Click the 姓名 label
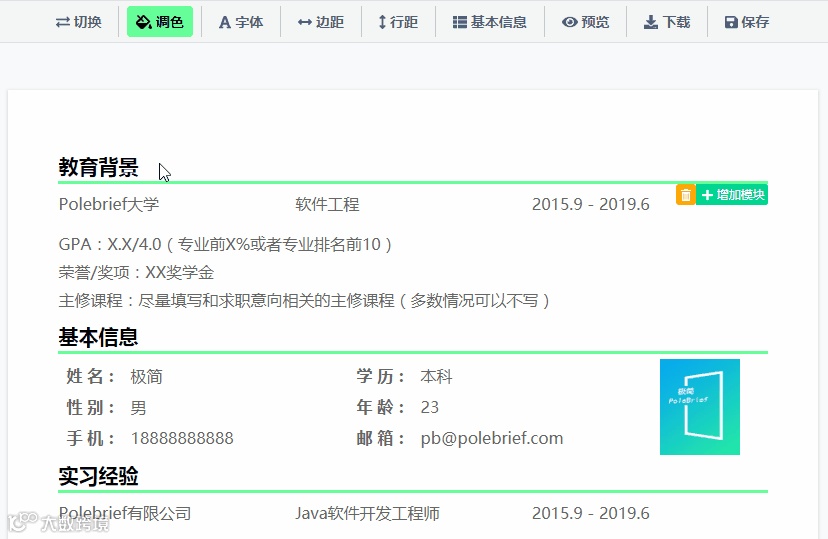 coord(90,376)
